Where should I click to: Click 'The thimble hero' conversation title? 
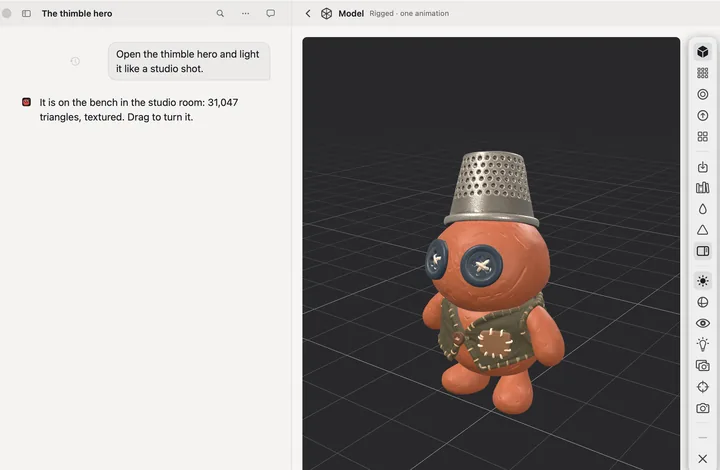(x=77, y=13)
